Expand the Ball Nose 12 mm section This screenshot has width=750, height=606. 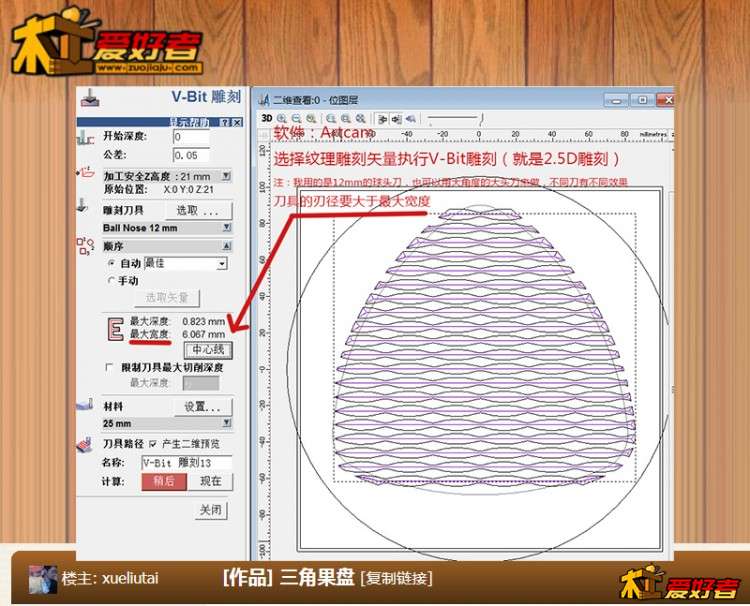(x=227, y=228)
